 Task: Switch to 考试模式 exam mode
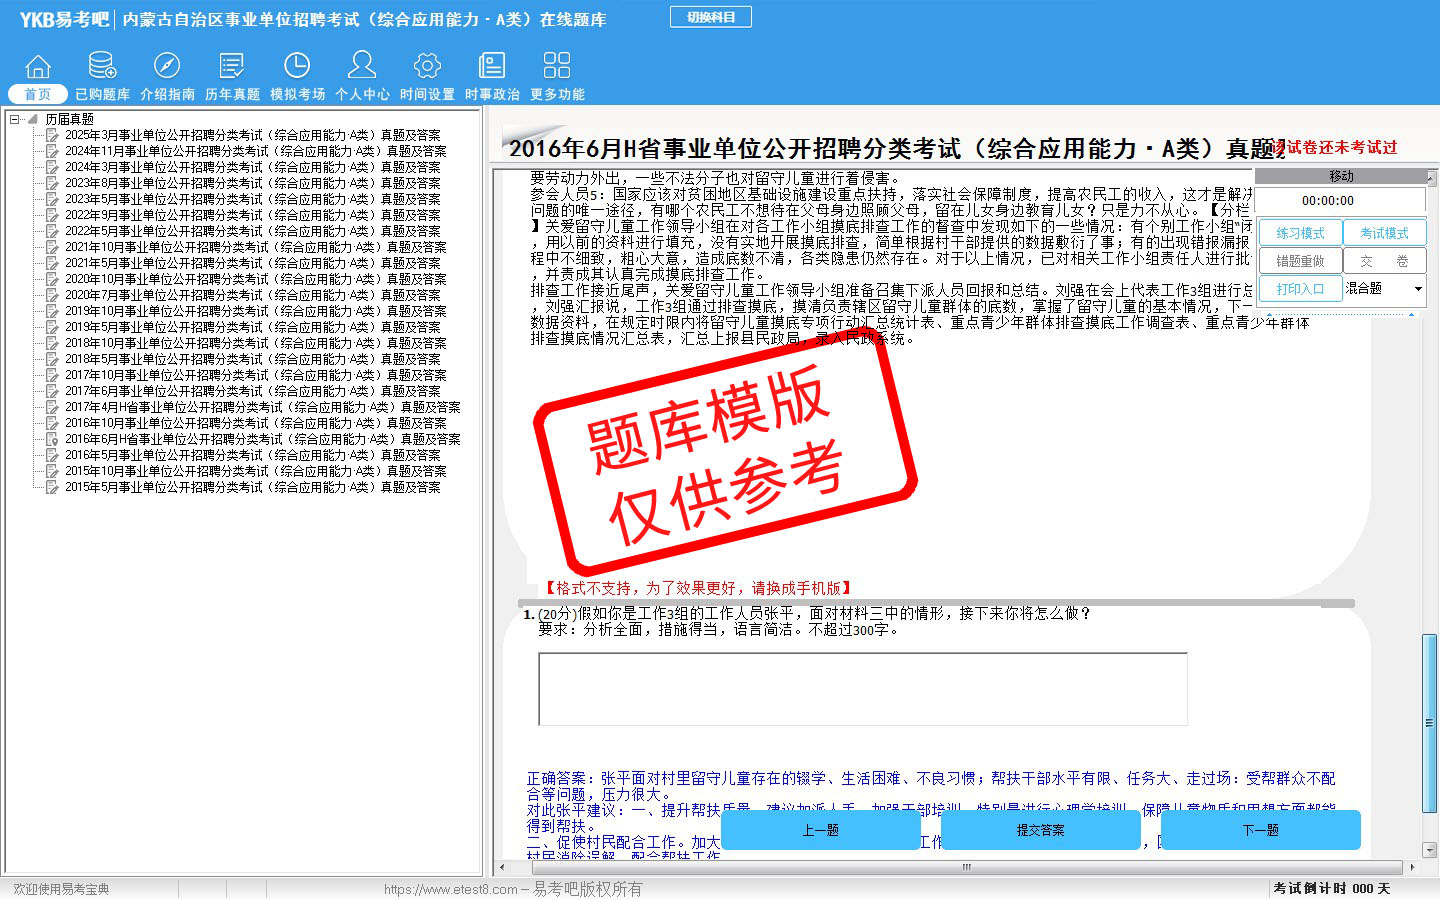[1384, 233]
